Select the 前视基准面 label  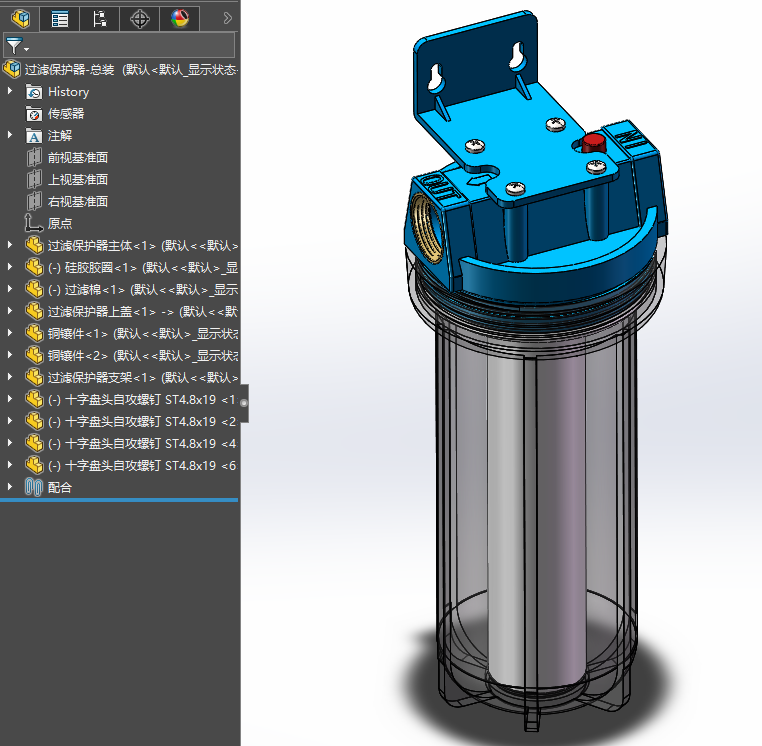(78, 157)
